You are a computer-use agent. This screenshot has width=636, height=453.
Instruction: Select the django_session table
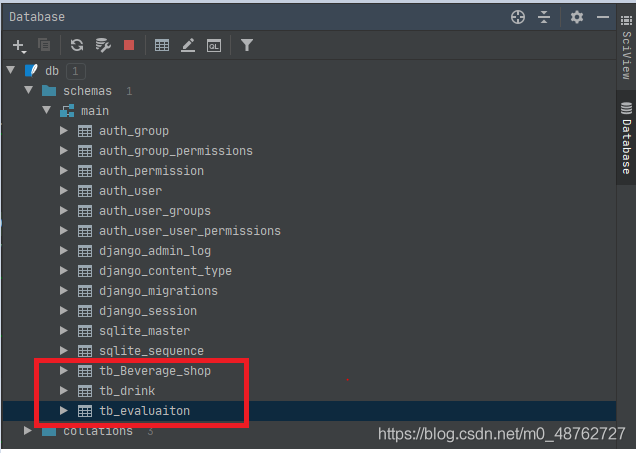click(148, 311)
